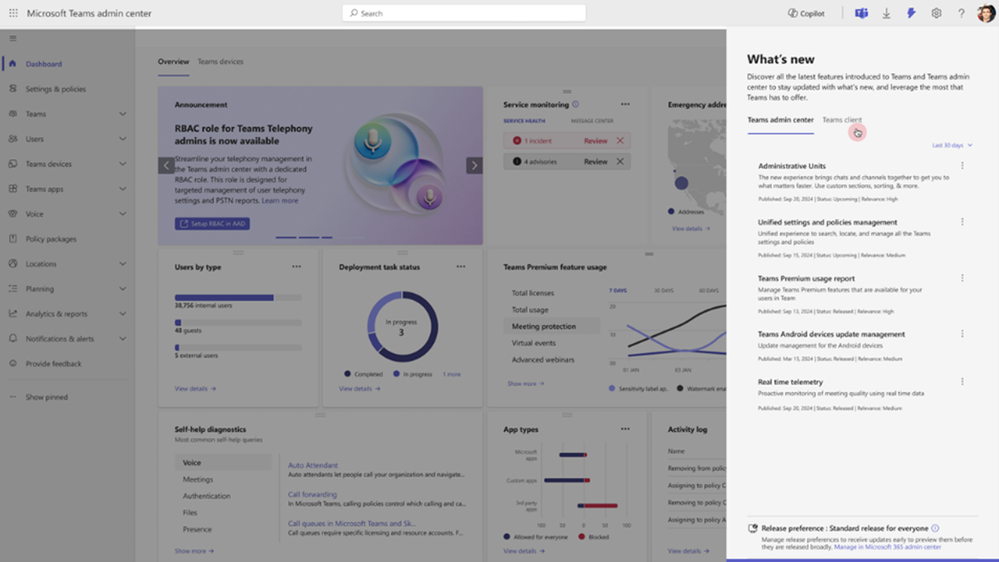This screenshot has height=562, width=999.
Task: Open the Learn more announcement link
Action: pos(280,201)
